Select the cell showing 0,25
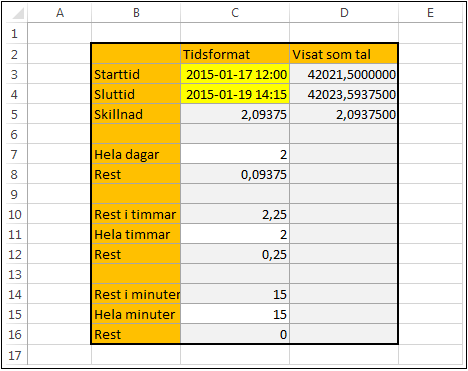Screen dimensions: 468x371 (235, 254)
